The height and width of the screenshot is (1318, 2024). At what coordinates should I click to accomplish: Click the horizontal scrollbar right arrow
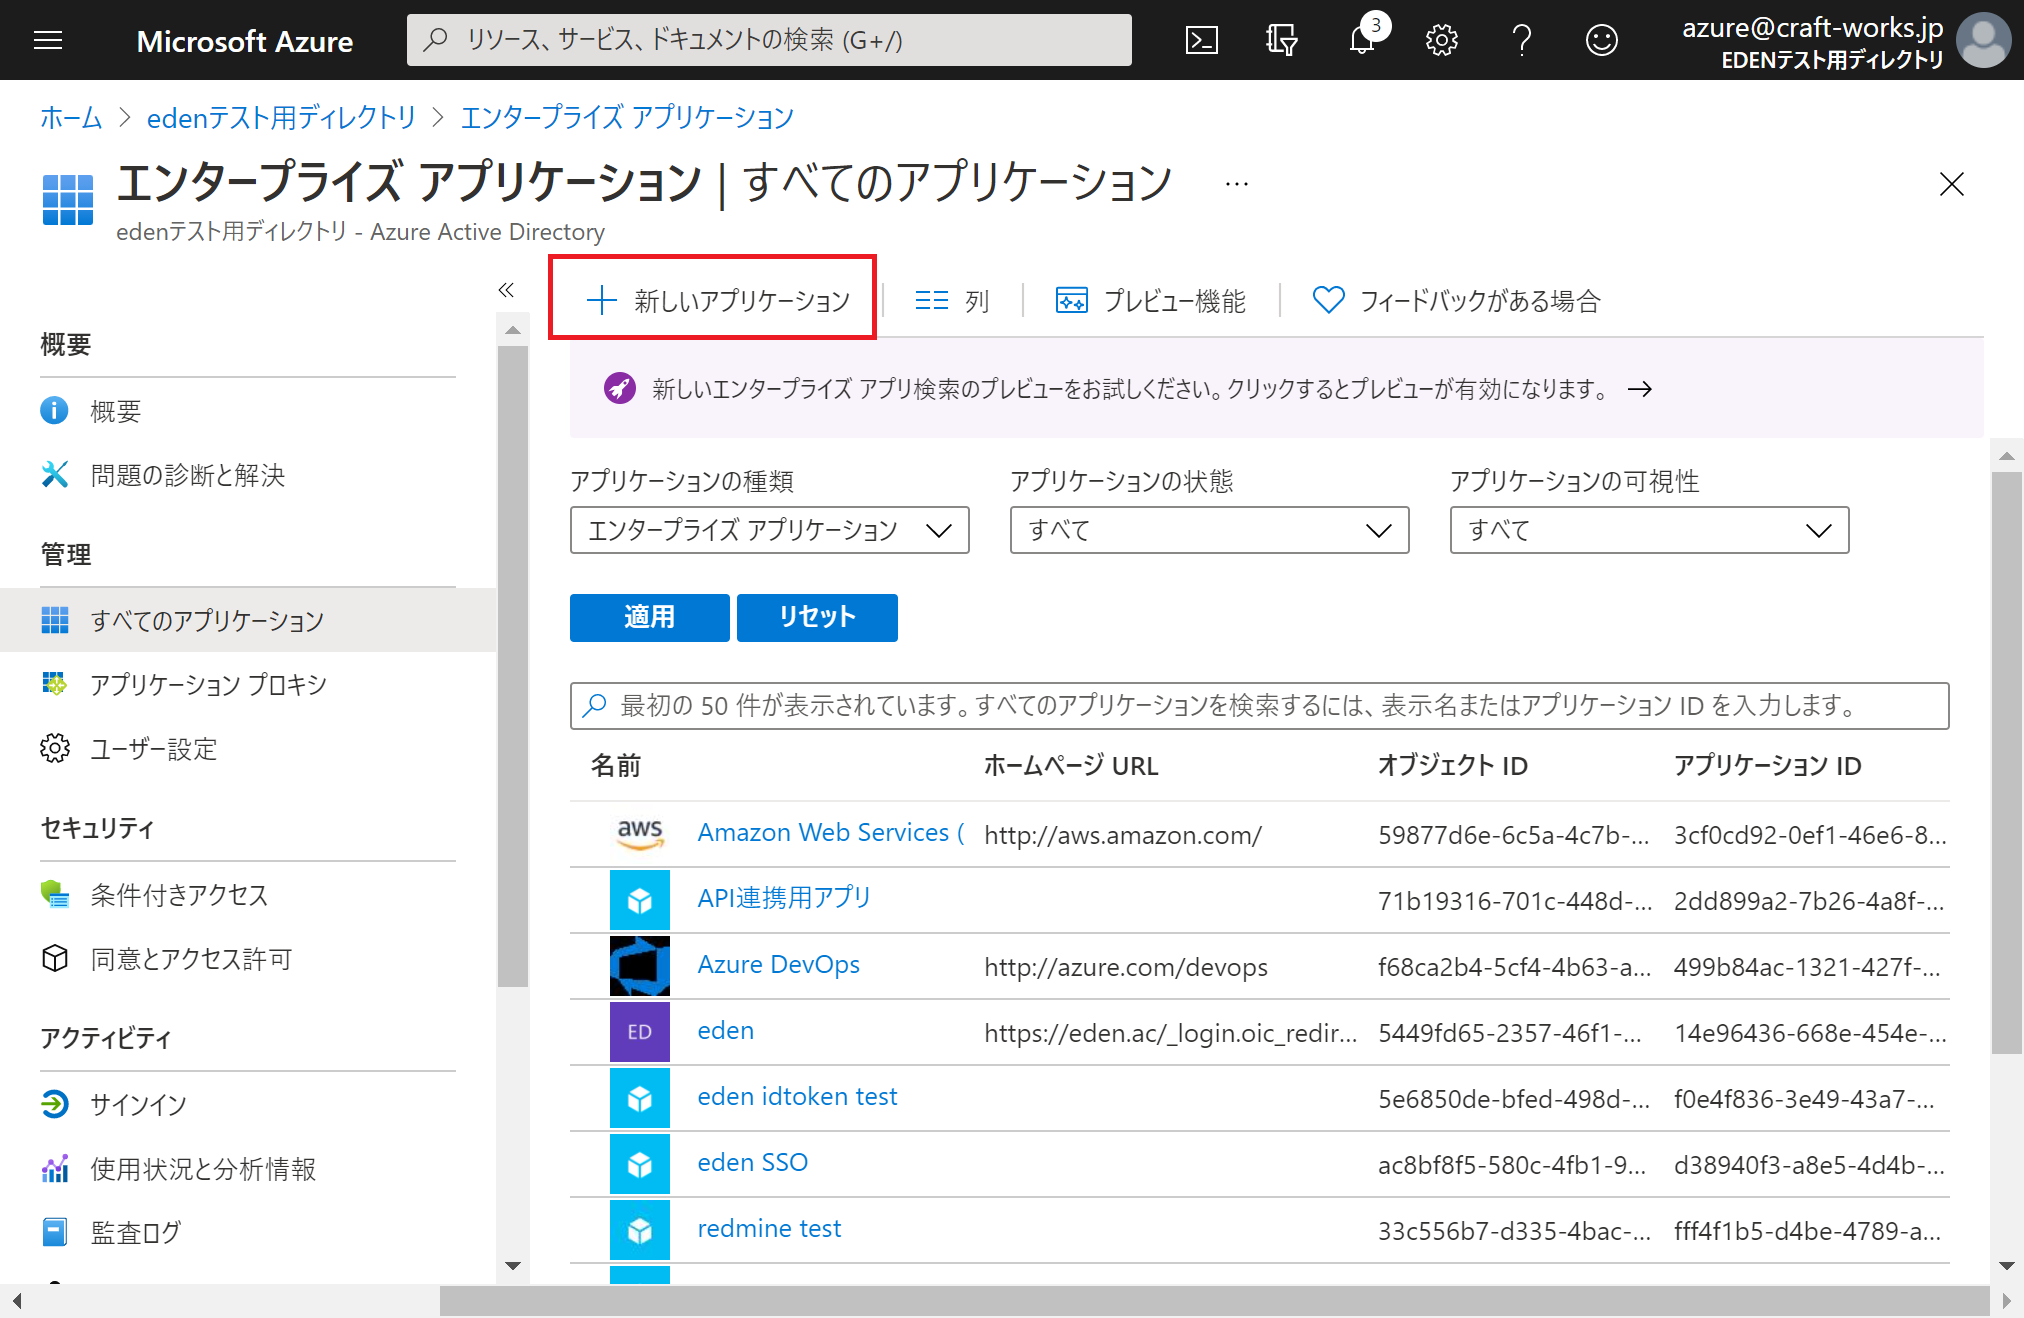(2006, 1301)
